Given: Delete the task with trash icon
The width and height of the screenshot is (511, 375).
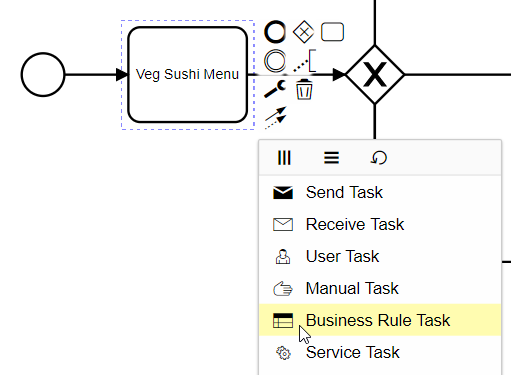Looking at the screenshot, I should coord(304,89).
